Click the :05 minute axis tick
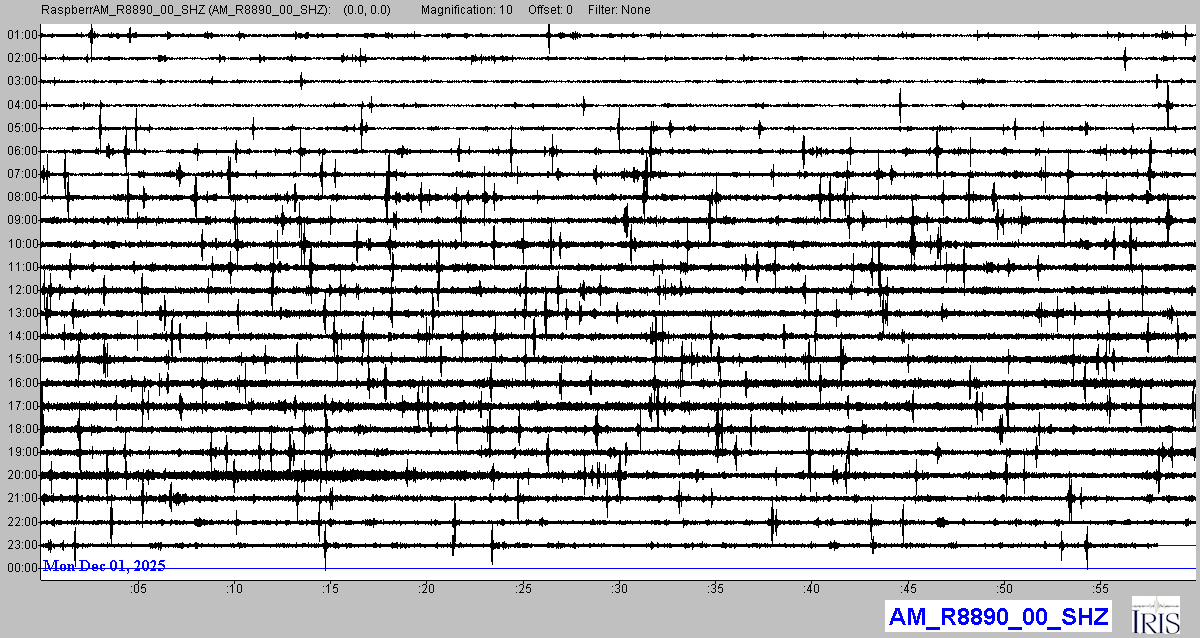The image size is (1200, 638). pyautogui.click(x=138, y=589)
